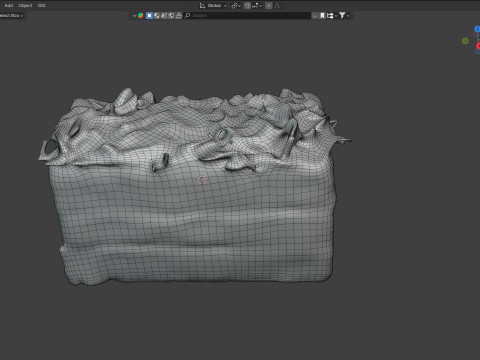Click the 3D cursor on the mesh
The height and width of the screenshot is (360, 480).
202,181
